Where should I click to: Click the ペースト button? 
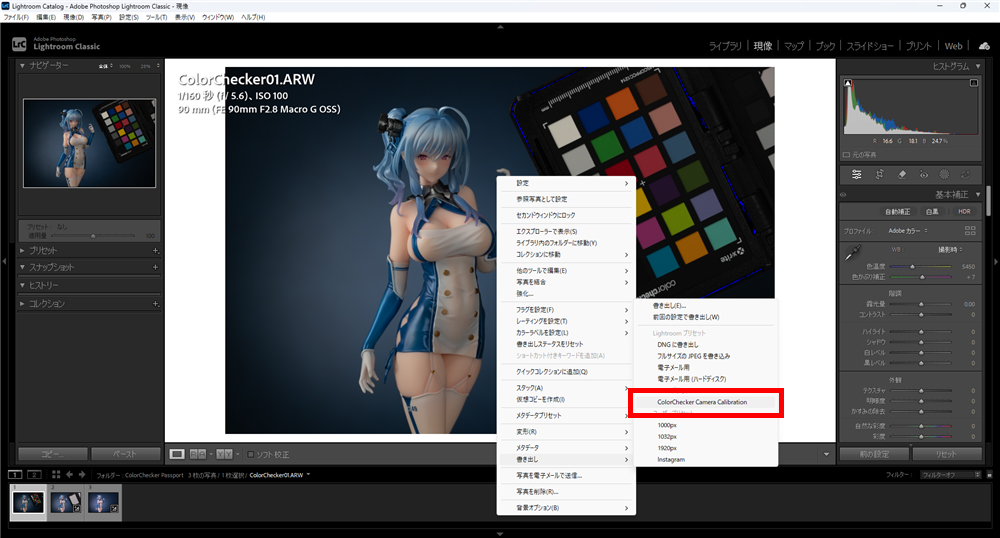coord(125,454)
